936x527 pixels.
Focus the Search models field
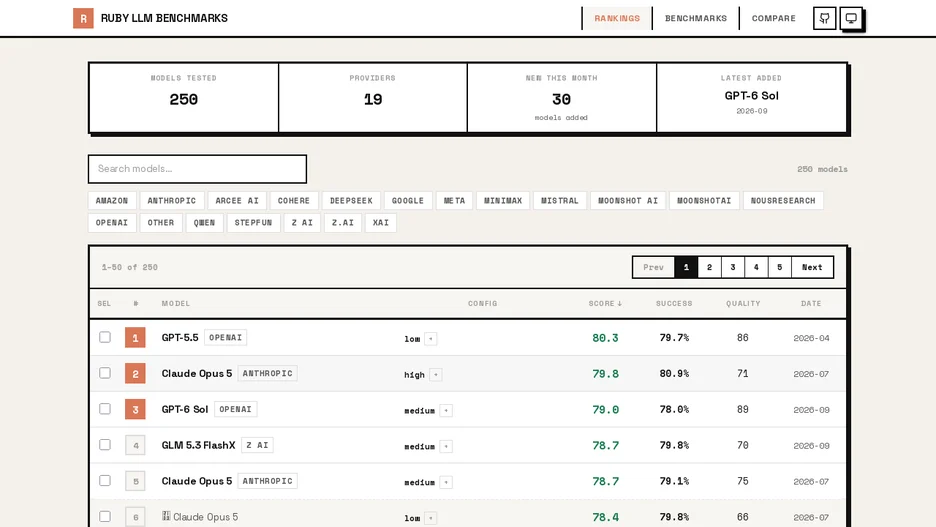pos(197,169)
